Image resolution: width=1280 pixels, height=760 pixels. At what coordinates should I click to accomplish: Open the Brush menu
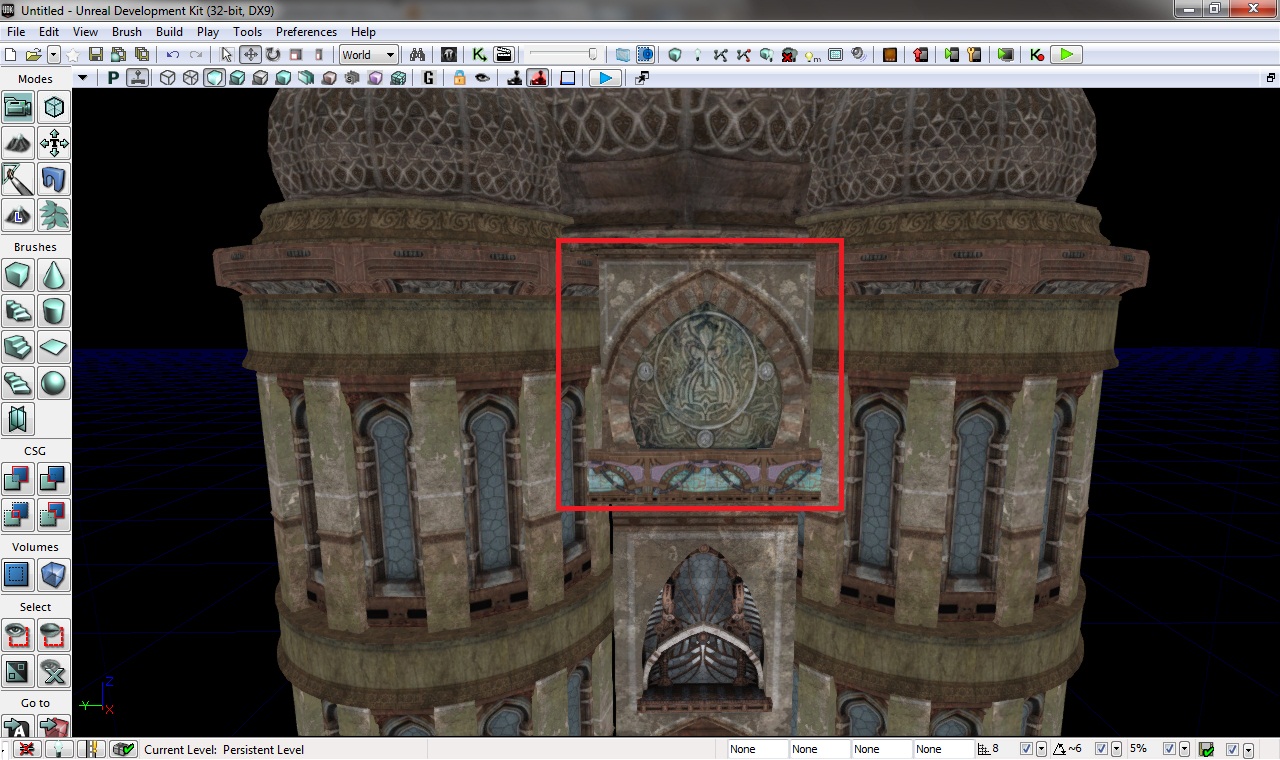pos(127,32)
